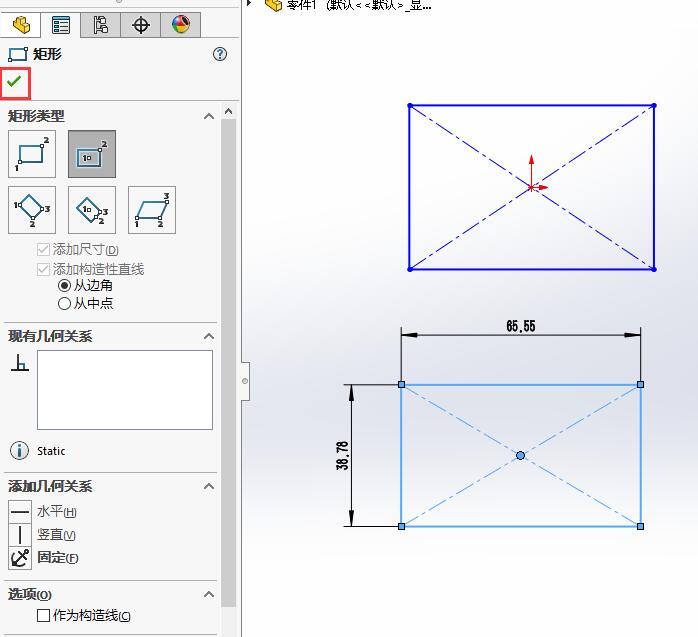
Task: Collapse the existing relations section
Action: (209, 336)
